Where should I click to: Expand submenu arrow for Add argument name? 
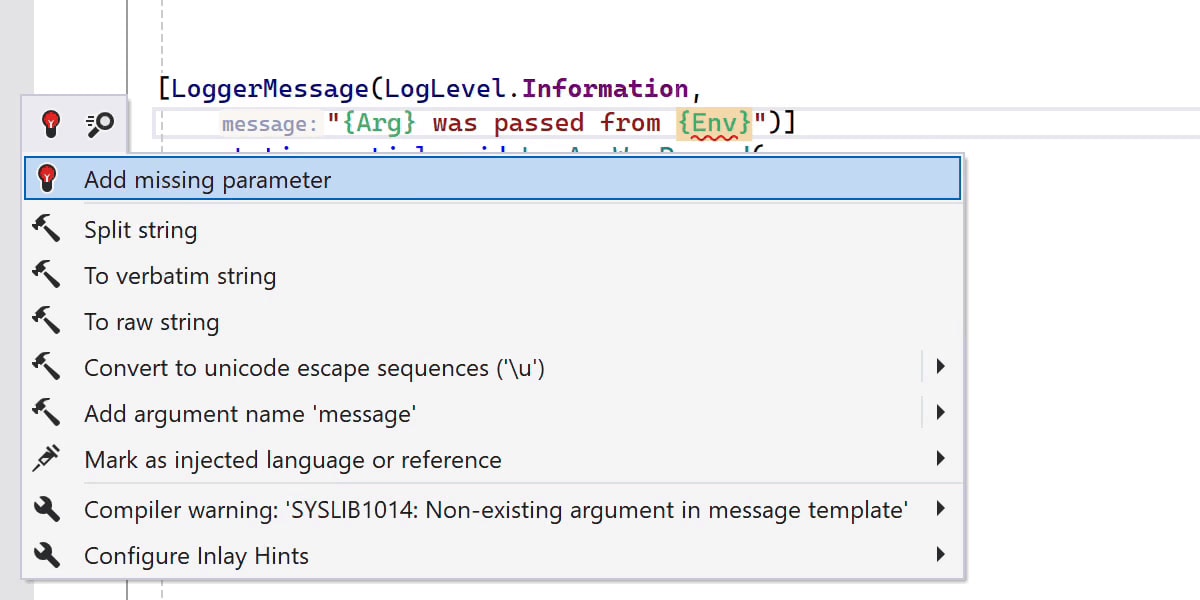940,412
